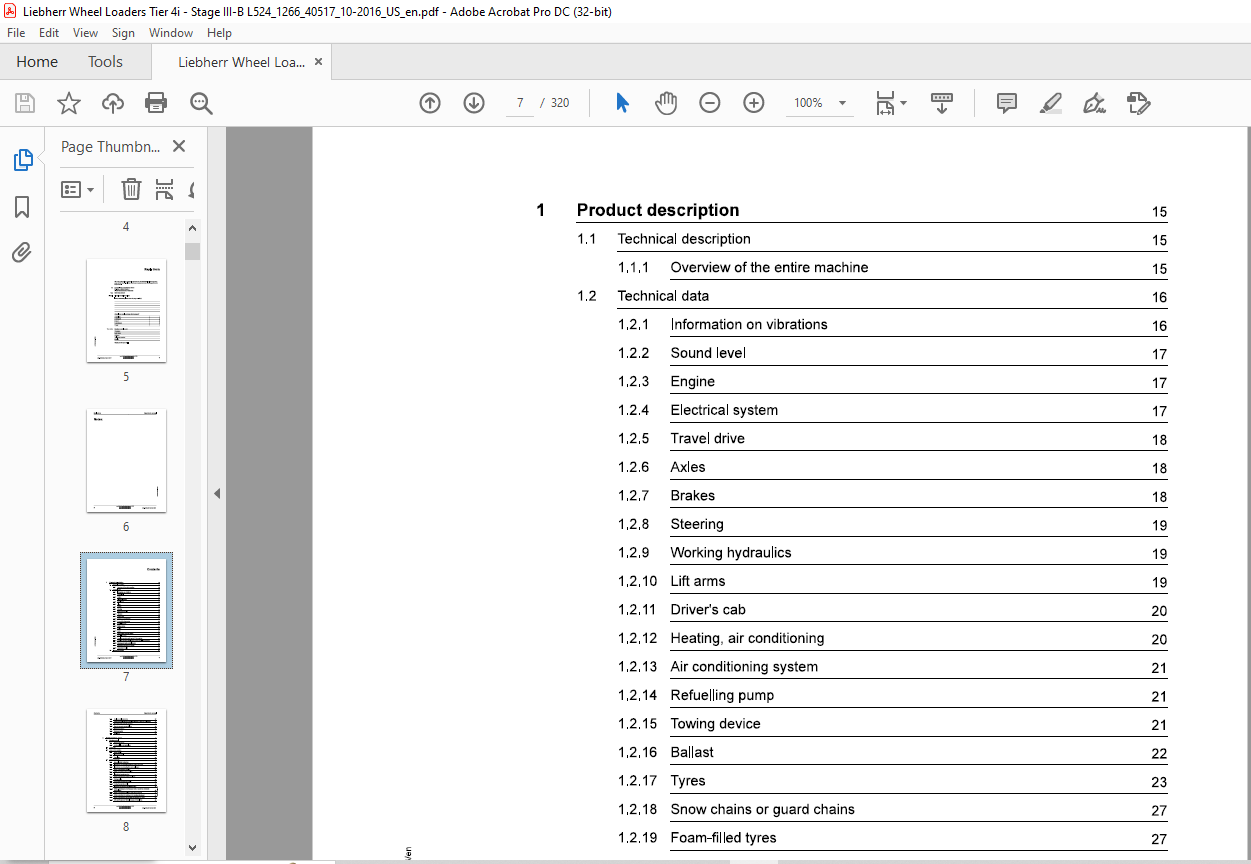The width and height of the screenshot is (1251, 864).
Task: Open the Help menu
Action: coord(219,33)
